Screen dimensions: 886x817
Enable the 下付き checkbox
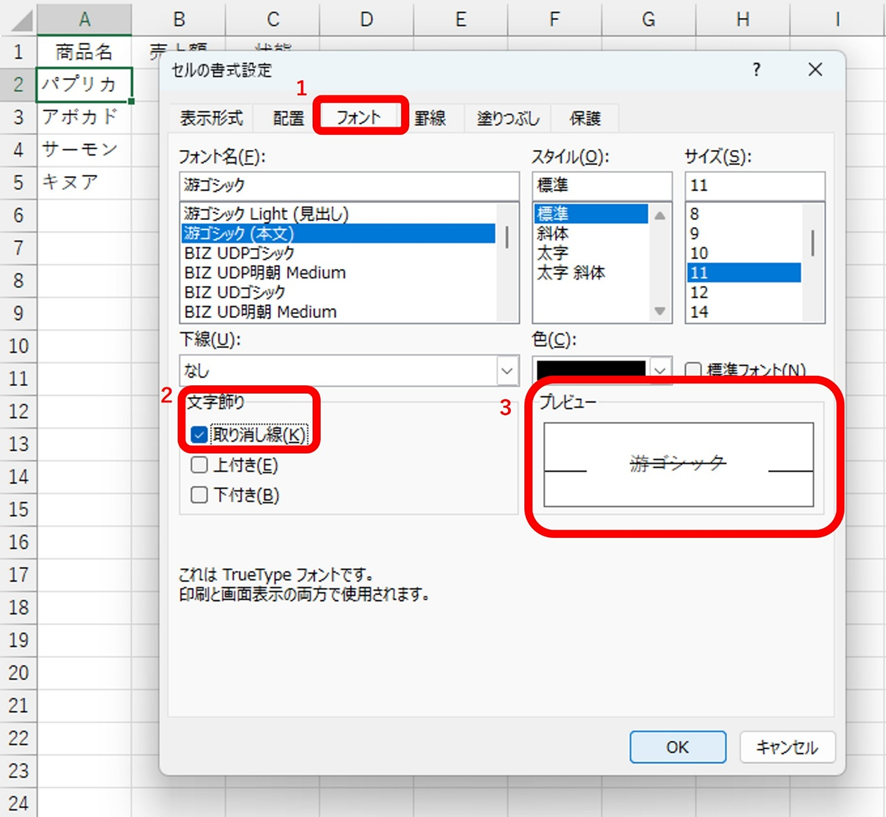point(199,494)
